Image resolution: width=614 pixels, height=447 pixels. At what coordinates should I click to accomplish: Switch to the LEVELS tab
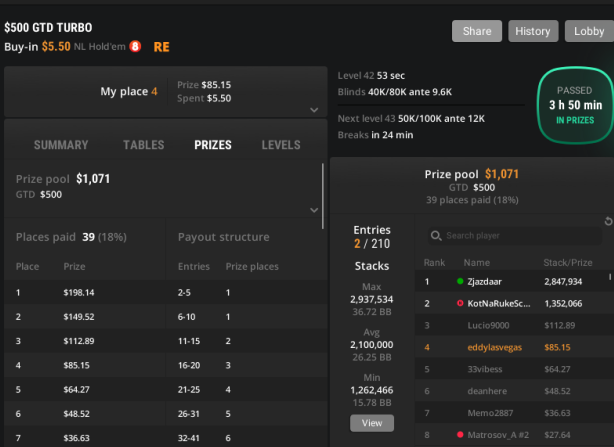click(x=281, y=145)
